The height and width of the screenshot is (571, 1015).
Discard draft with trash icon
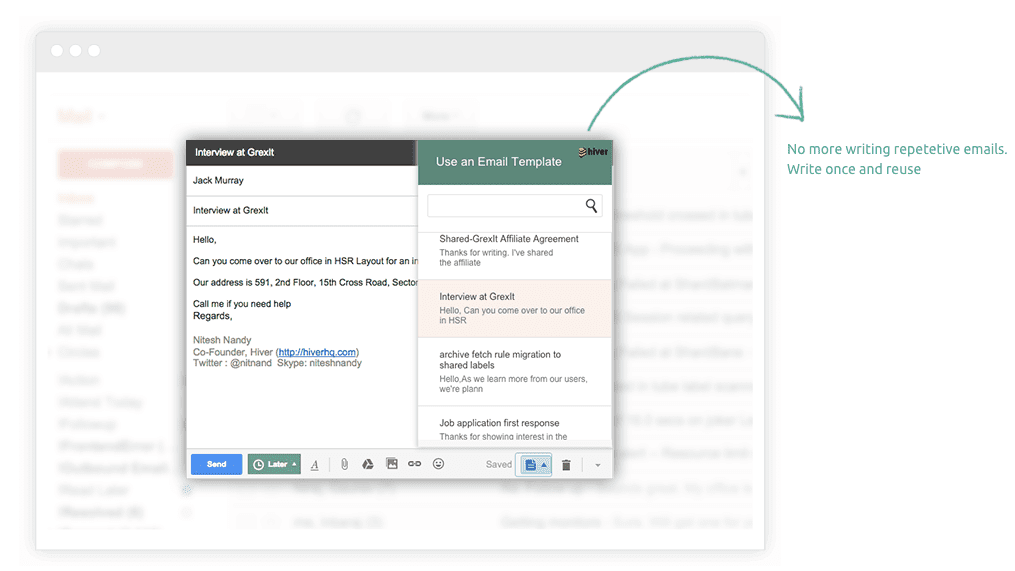coord(566,465)
